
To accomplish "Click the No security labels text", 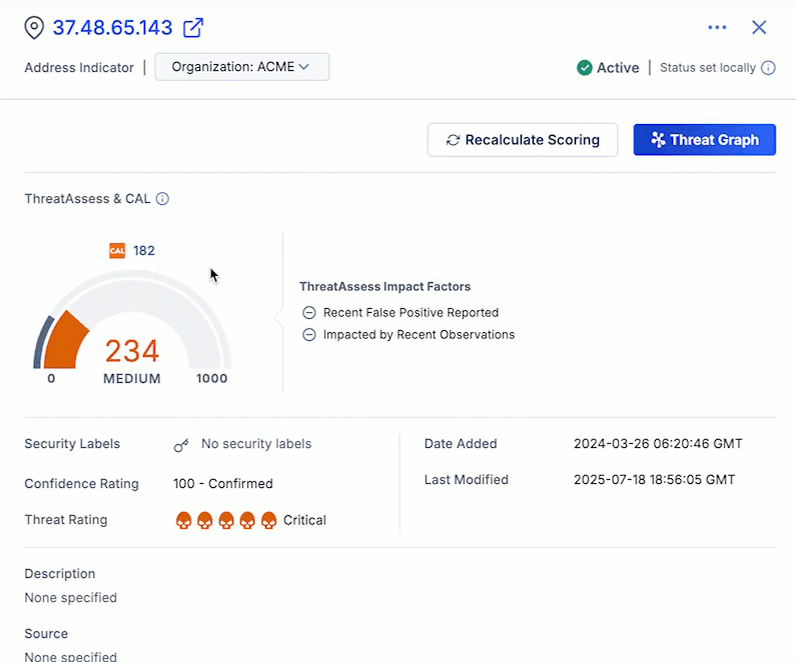I will pos(256,444).
